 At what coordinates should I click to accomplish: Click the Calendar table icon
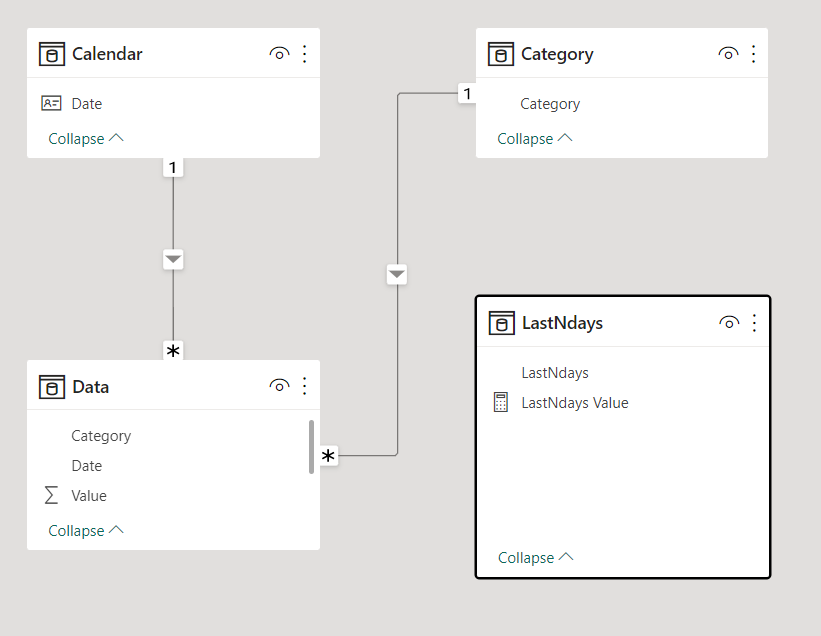52,54
